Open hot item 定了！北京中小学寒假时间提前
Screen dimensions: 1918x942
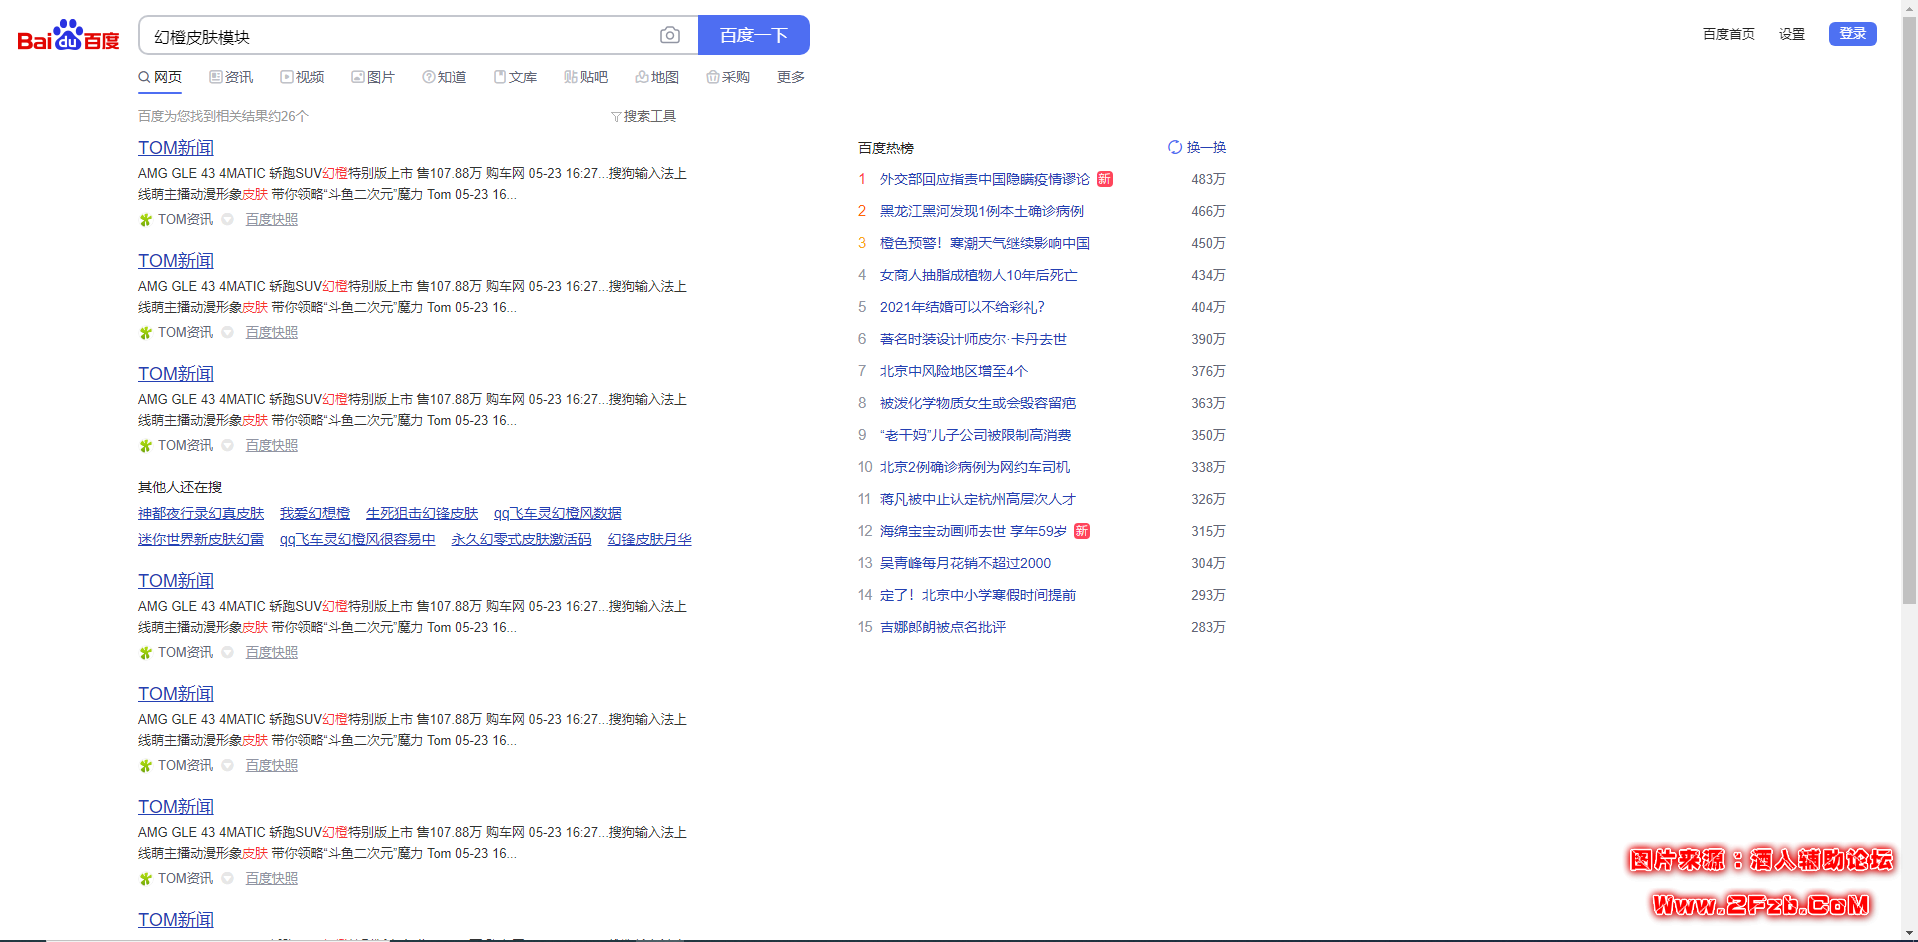(x=978, y=595)
